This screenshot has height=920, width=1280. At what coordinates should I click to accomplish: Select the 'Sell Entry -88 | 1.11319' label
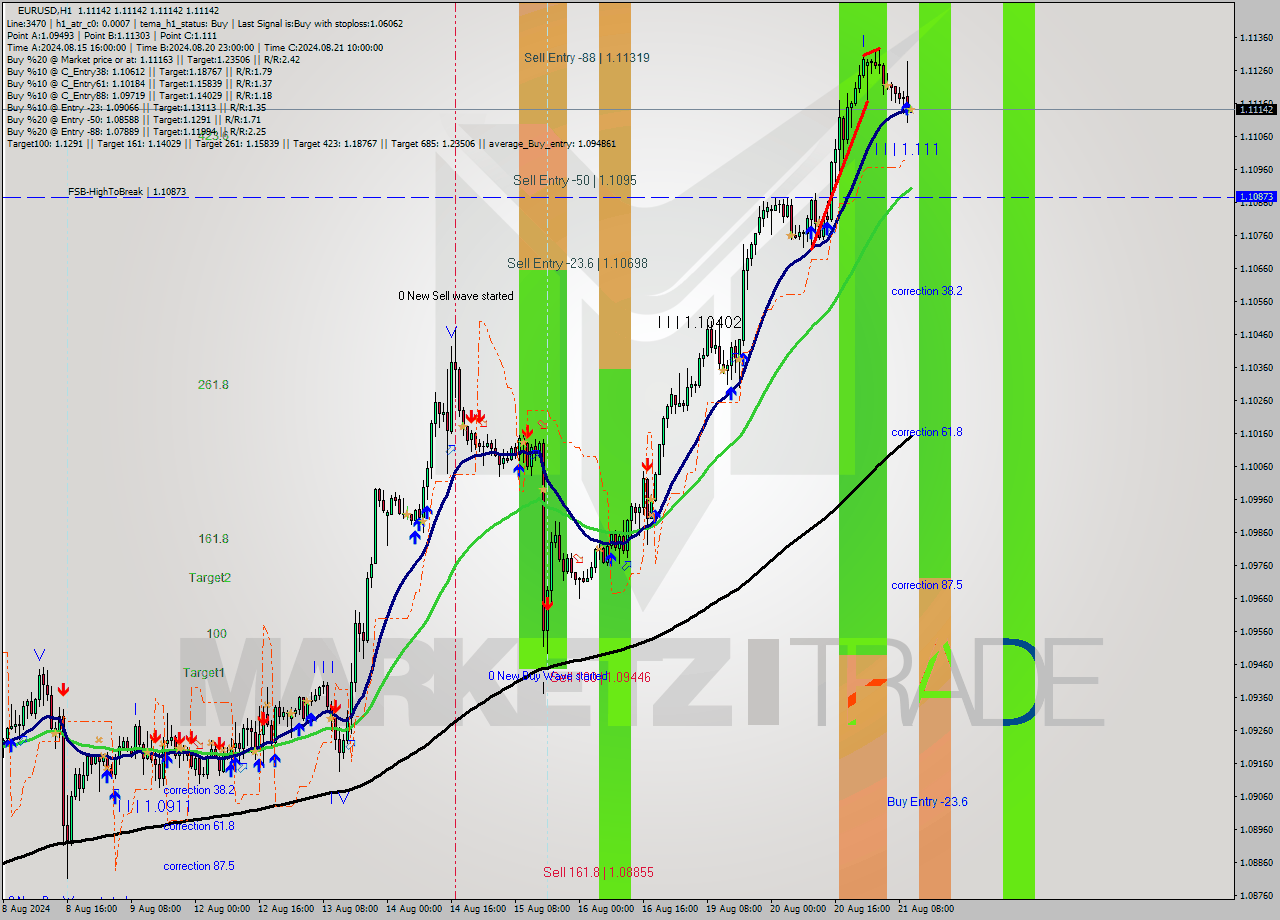587,58
